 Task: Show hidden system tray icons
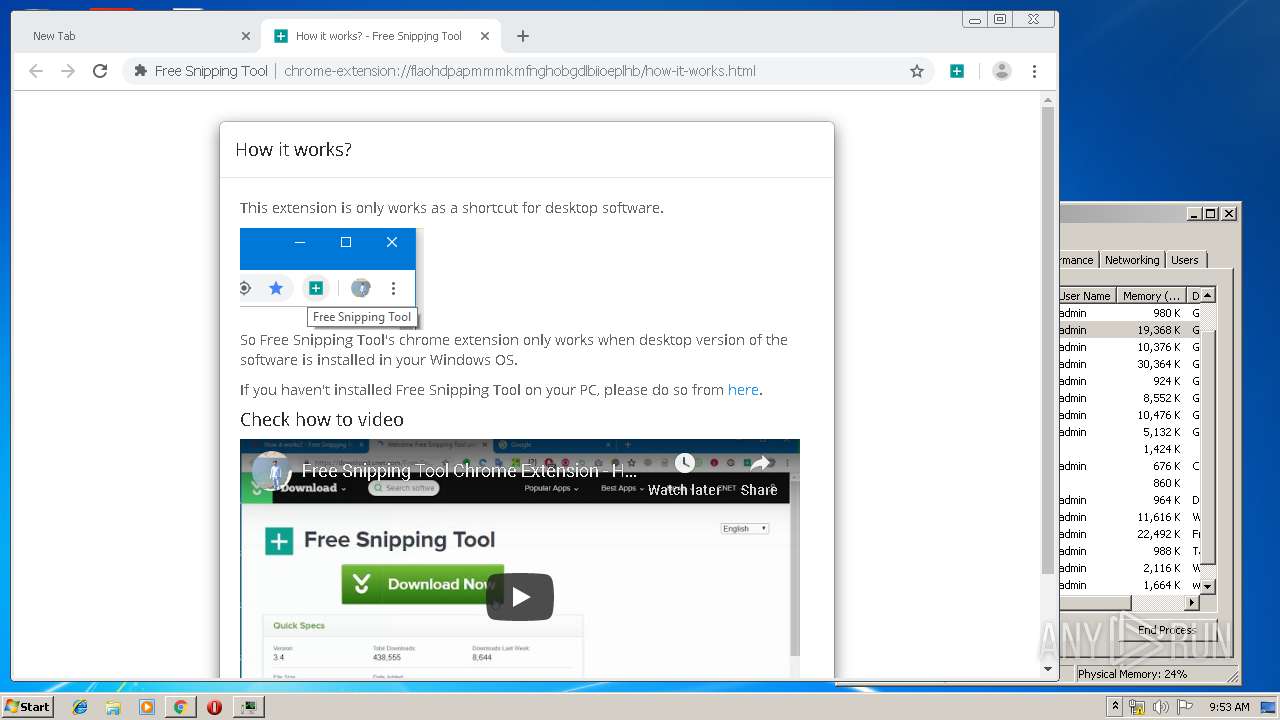[1116, 706]
